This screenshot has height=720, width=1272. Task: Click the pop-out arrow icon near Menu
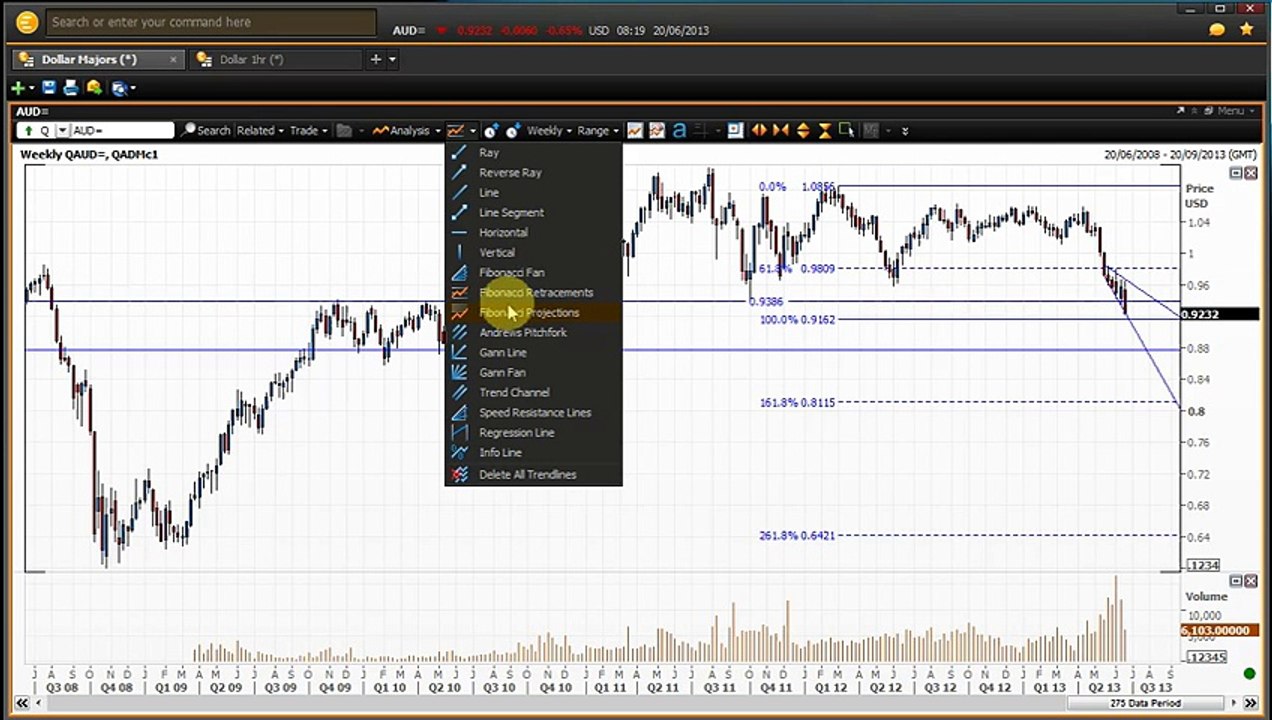click(1181, 111)
